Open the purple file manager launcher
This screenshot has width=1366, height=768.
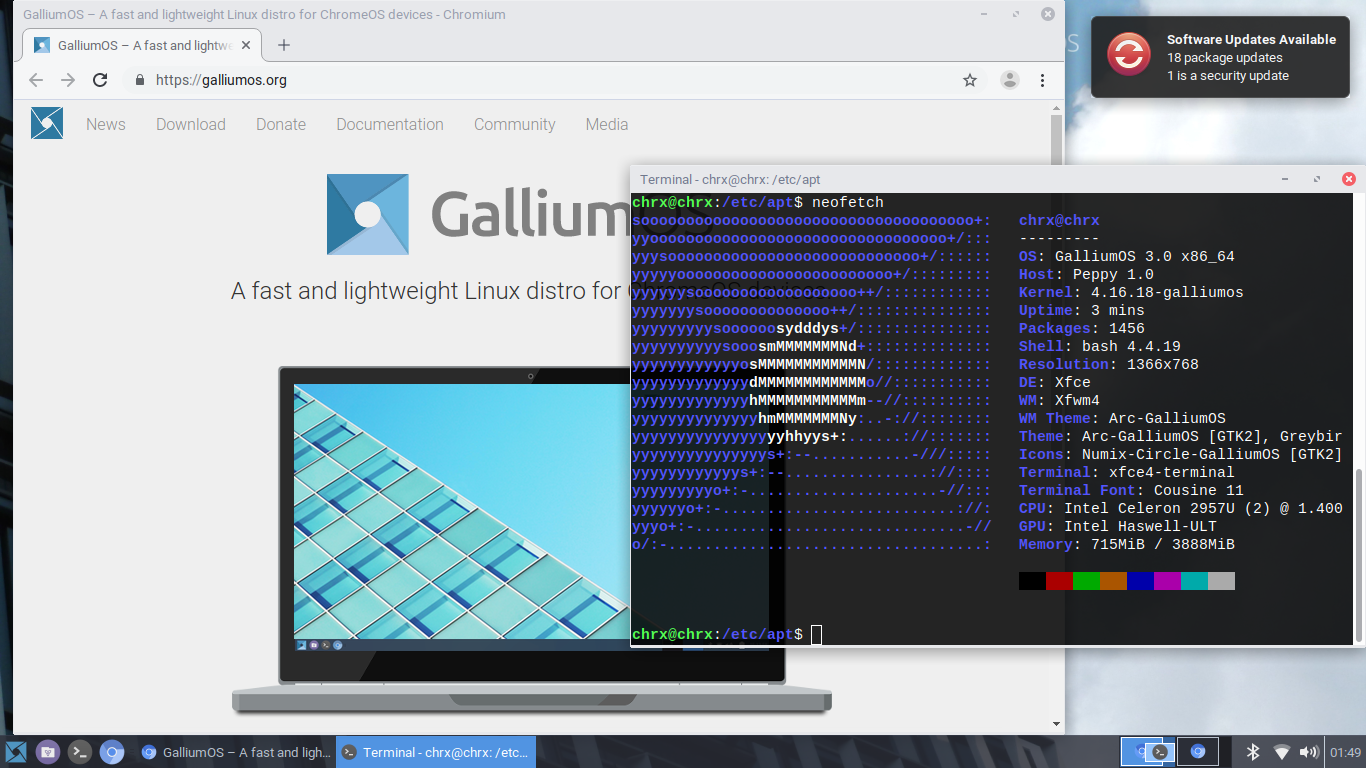[48, 752]
